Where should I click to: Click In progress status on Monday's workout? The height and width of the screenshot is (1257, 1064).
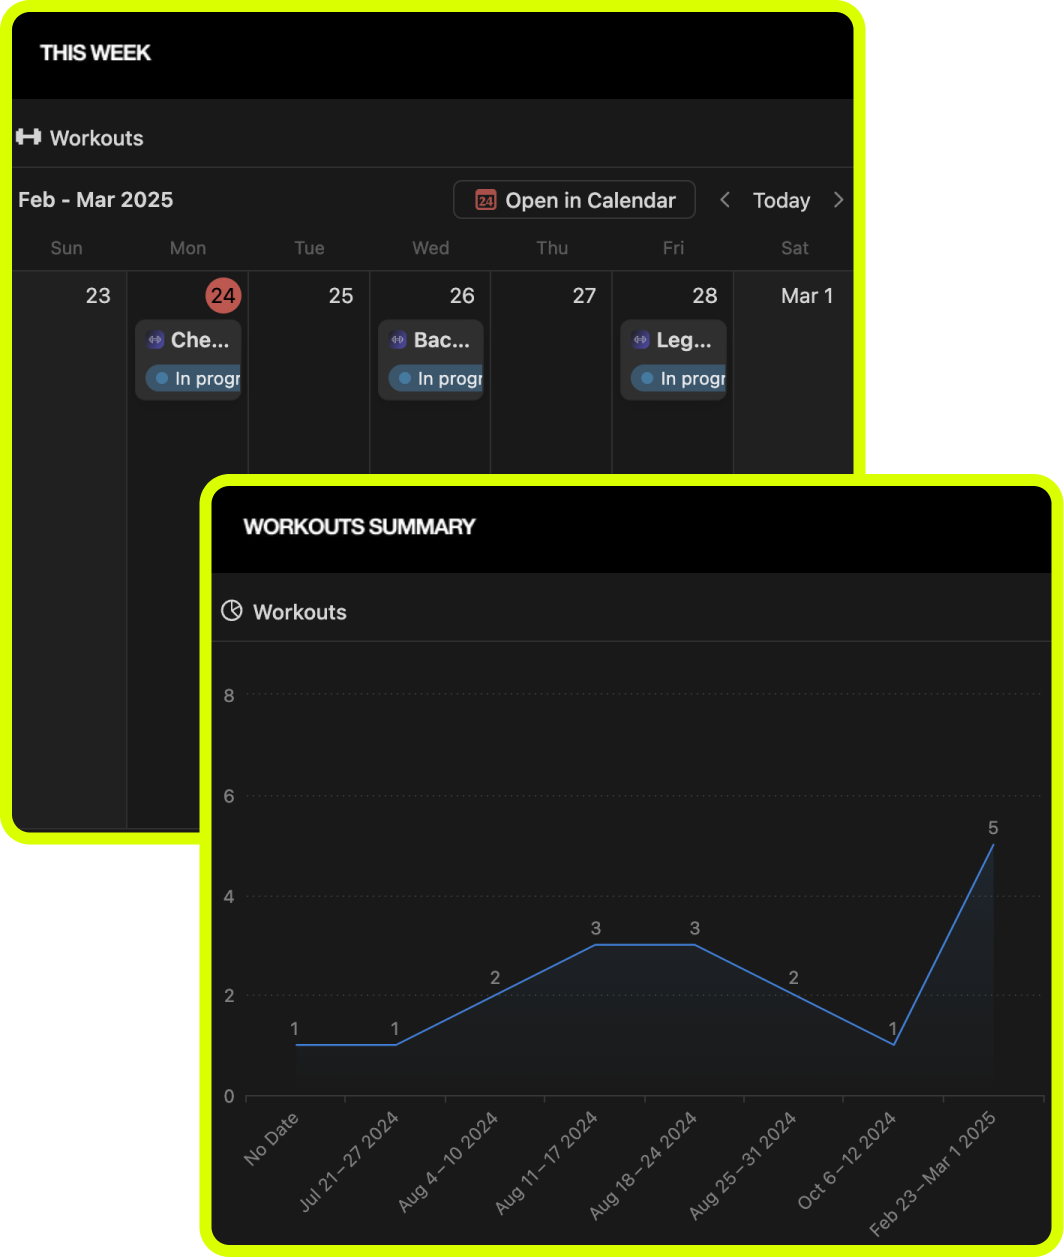tap(193, 378)
